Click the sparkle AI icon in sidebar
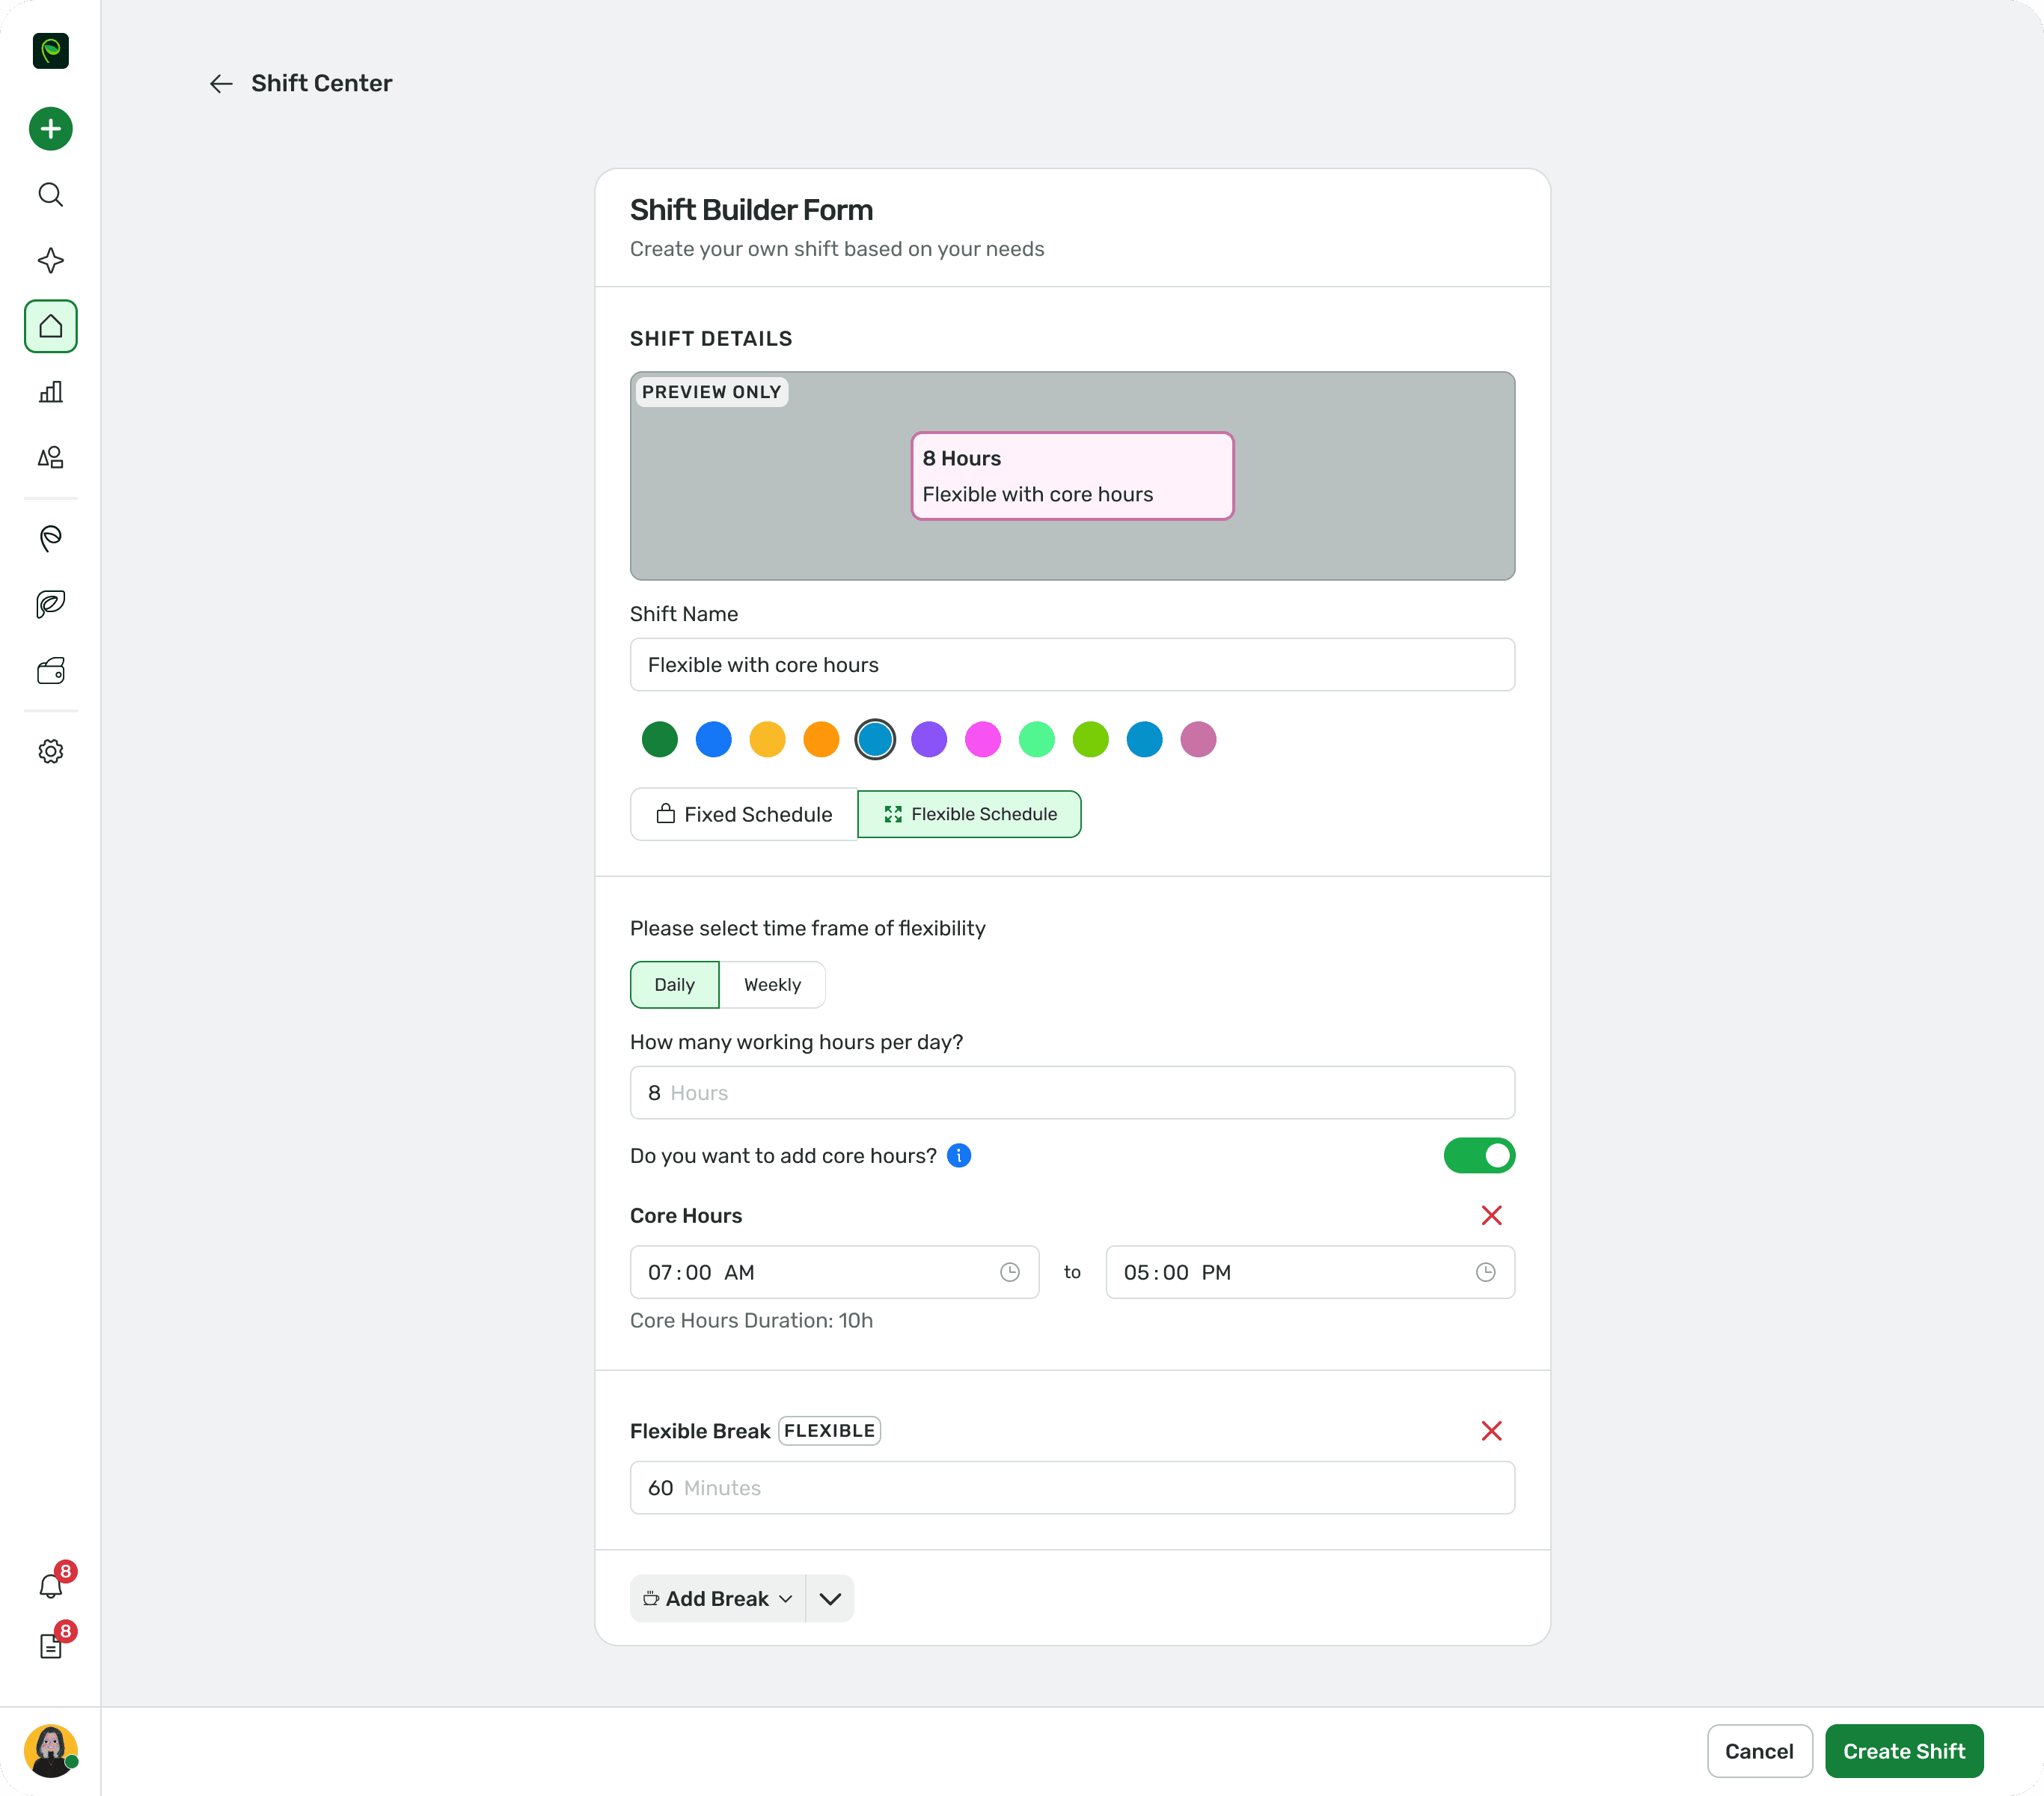Screen dimensions: 2044x1796 coord(50,261)
